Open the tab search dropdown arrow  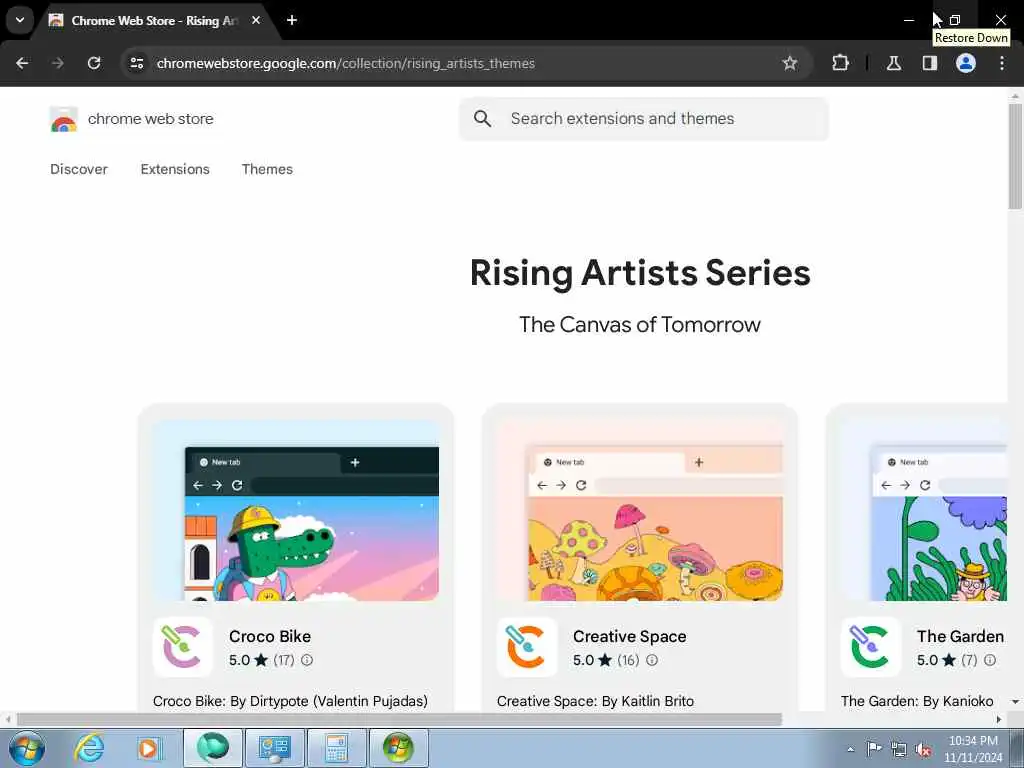coord(20,20)
